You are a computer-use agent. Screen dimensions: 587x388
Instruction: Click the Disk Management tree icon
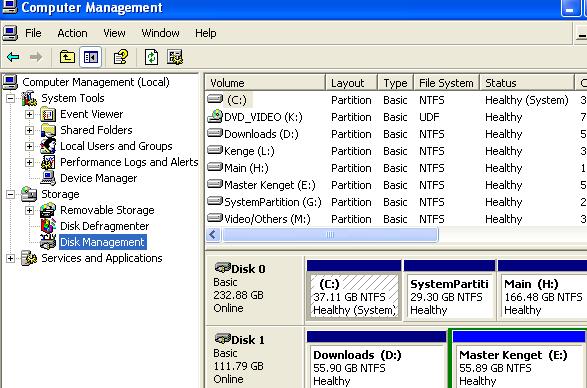click(48, 242)
